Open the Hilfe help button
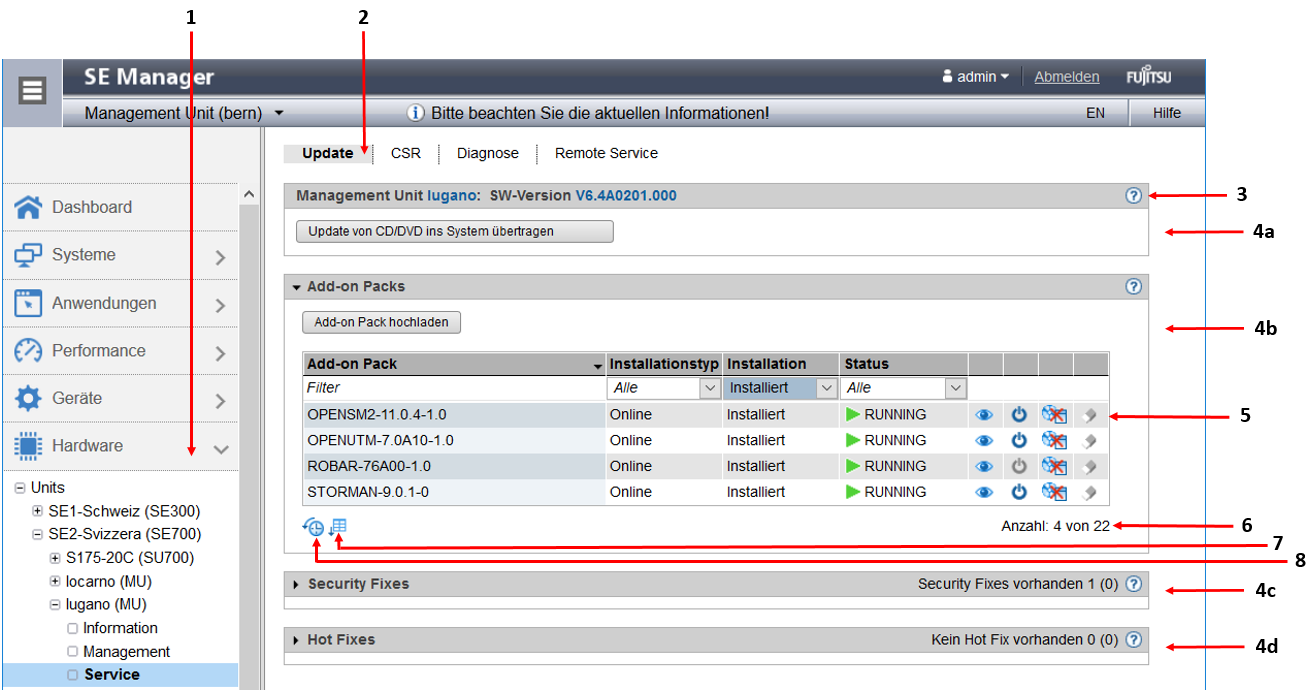1313x694 pixels. click(x=1167, y=113)
